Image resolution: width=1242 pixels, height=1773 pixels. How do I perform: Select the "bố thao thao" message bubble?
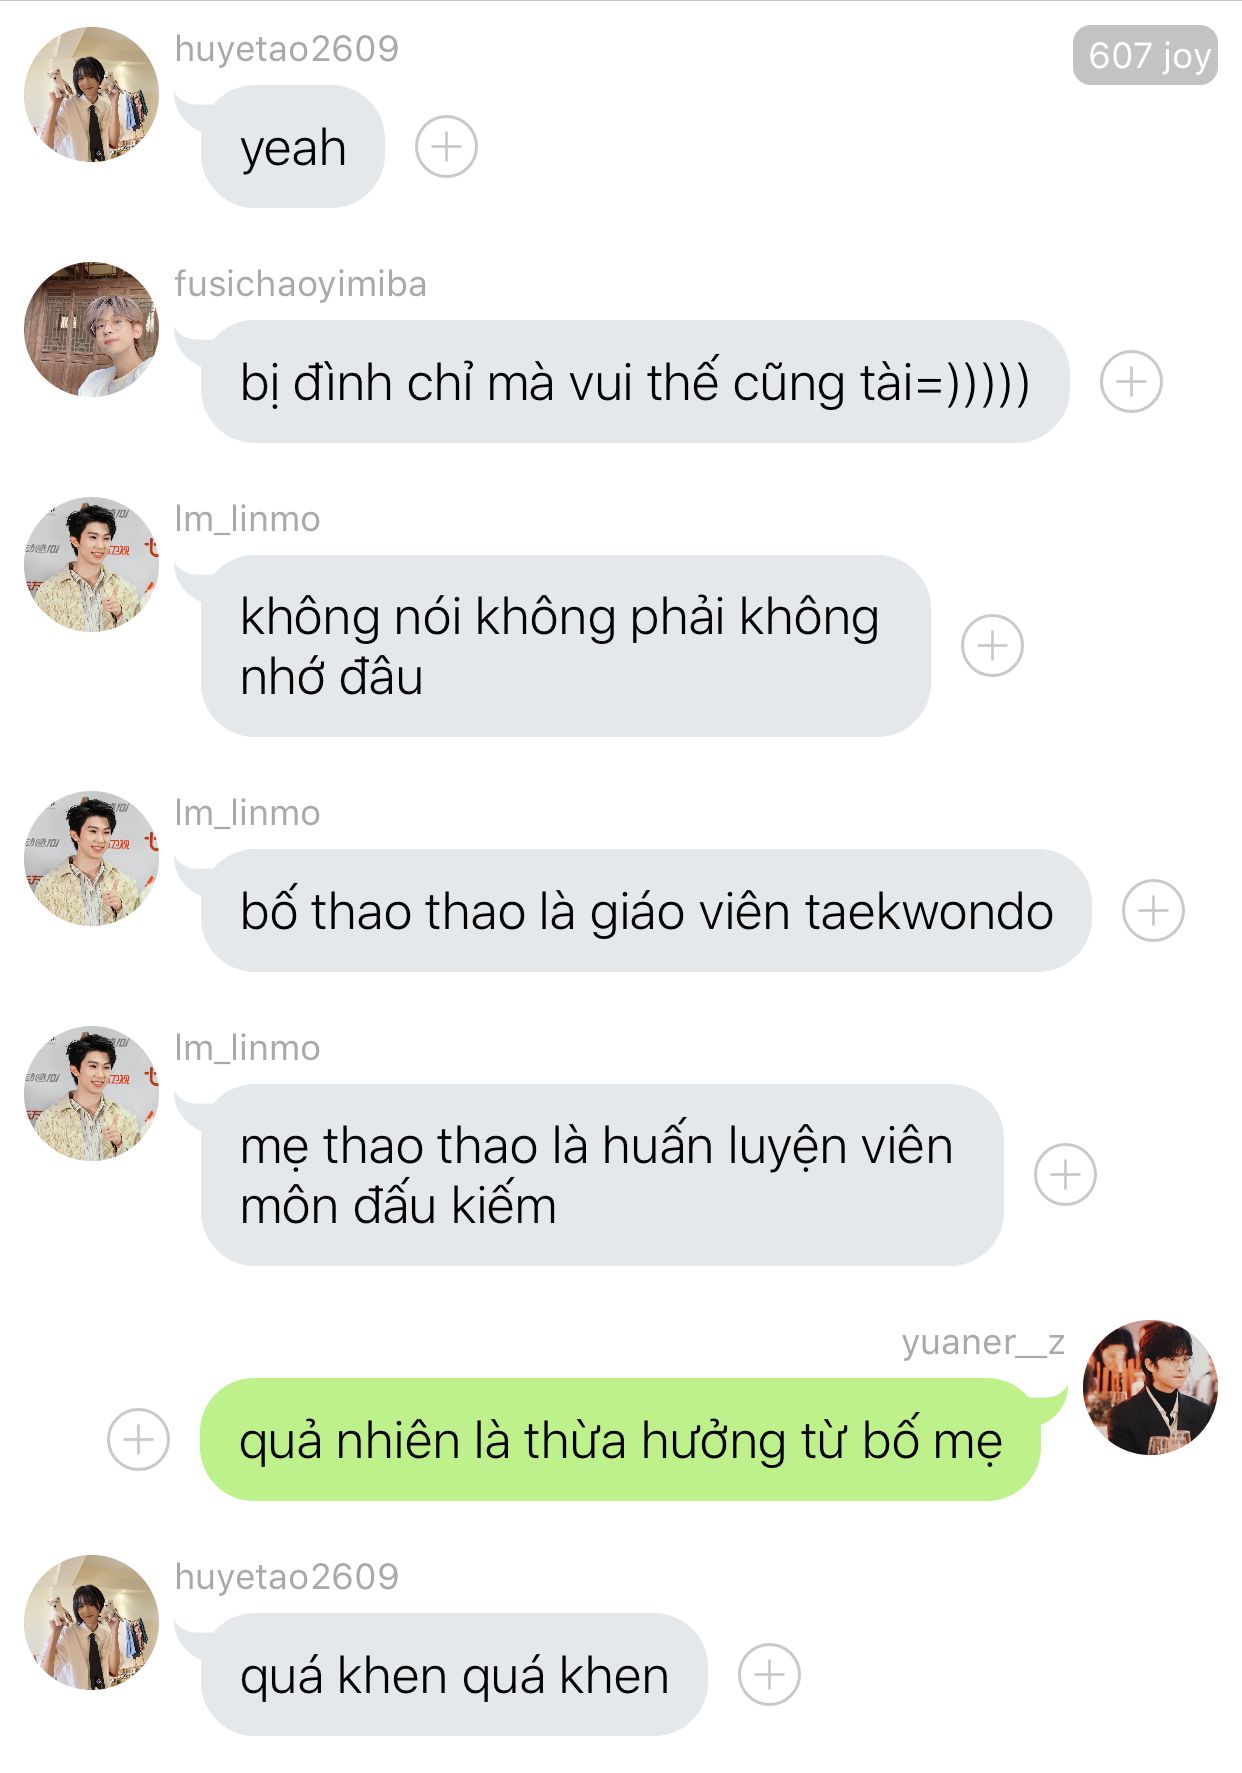point(646,911)
